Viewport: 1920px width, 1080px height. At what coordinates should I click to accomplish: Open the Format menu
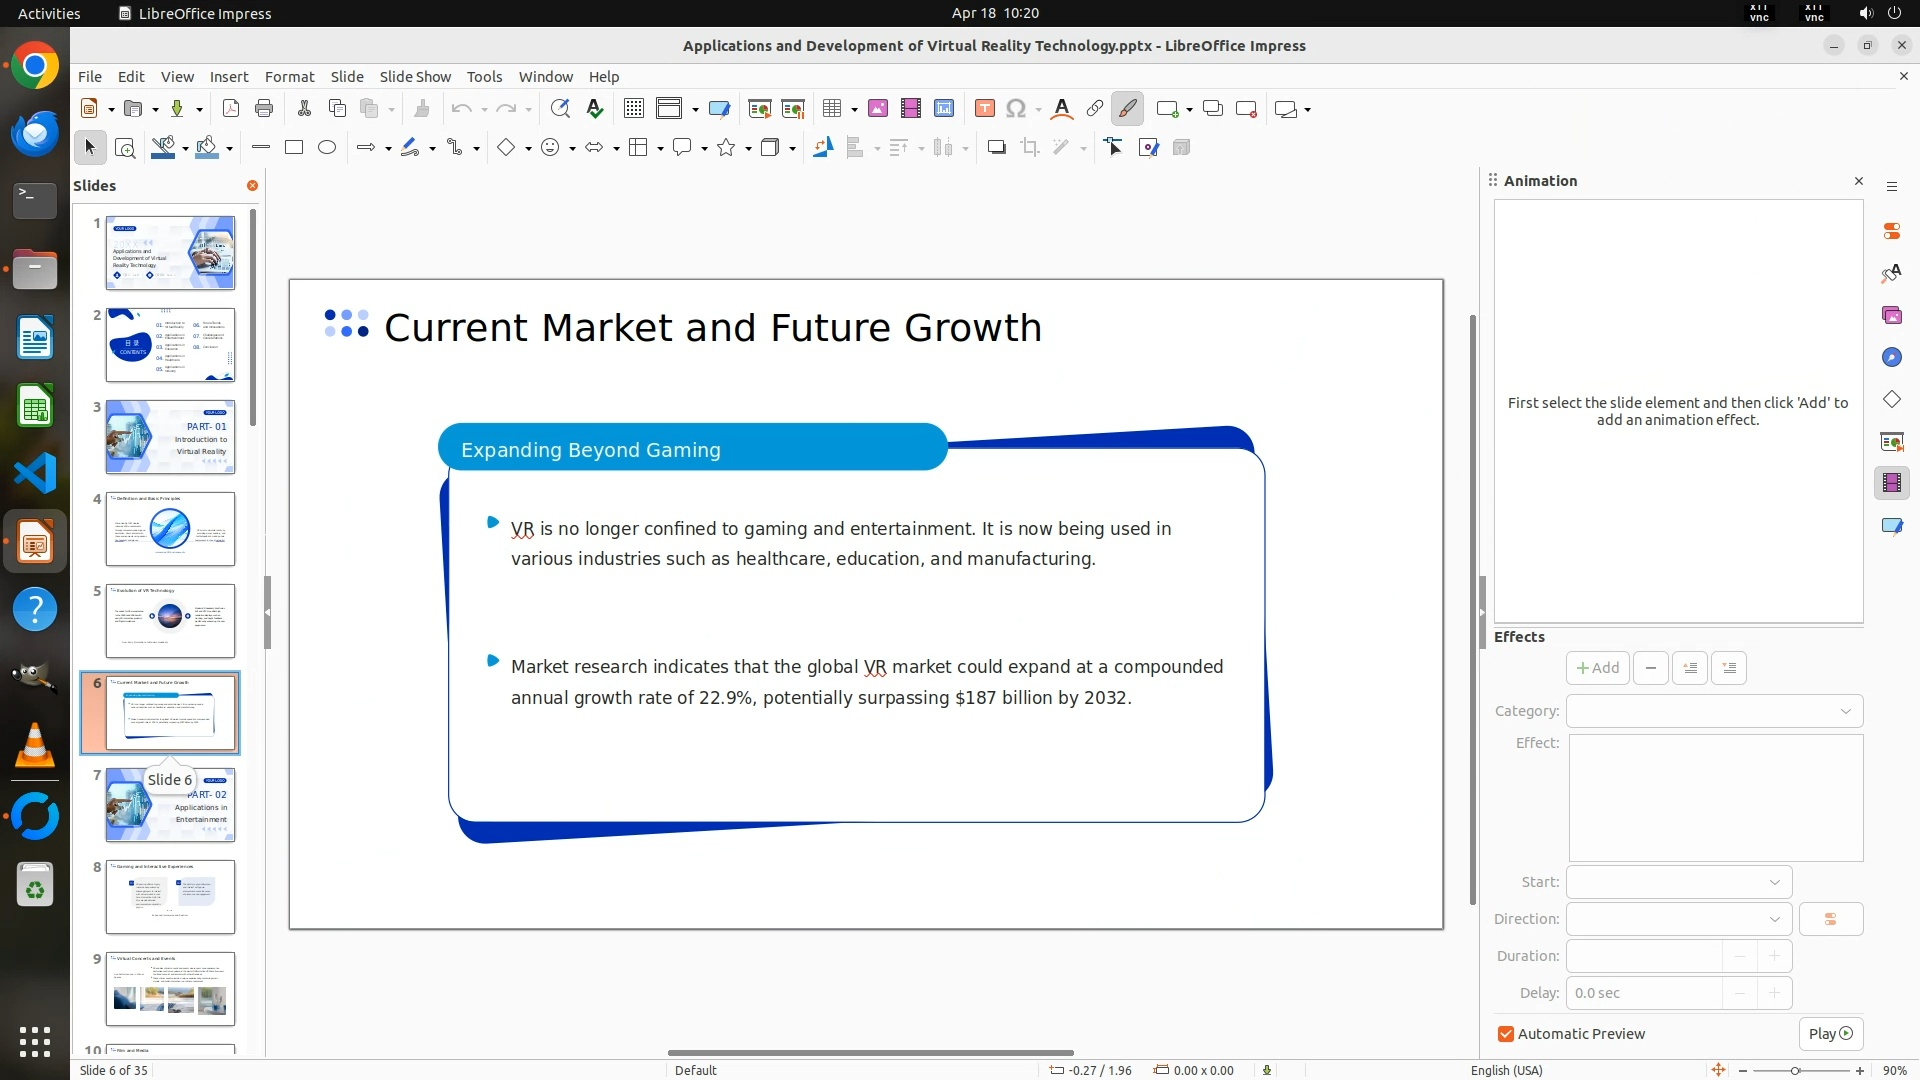(289, 77)
